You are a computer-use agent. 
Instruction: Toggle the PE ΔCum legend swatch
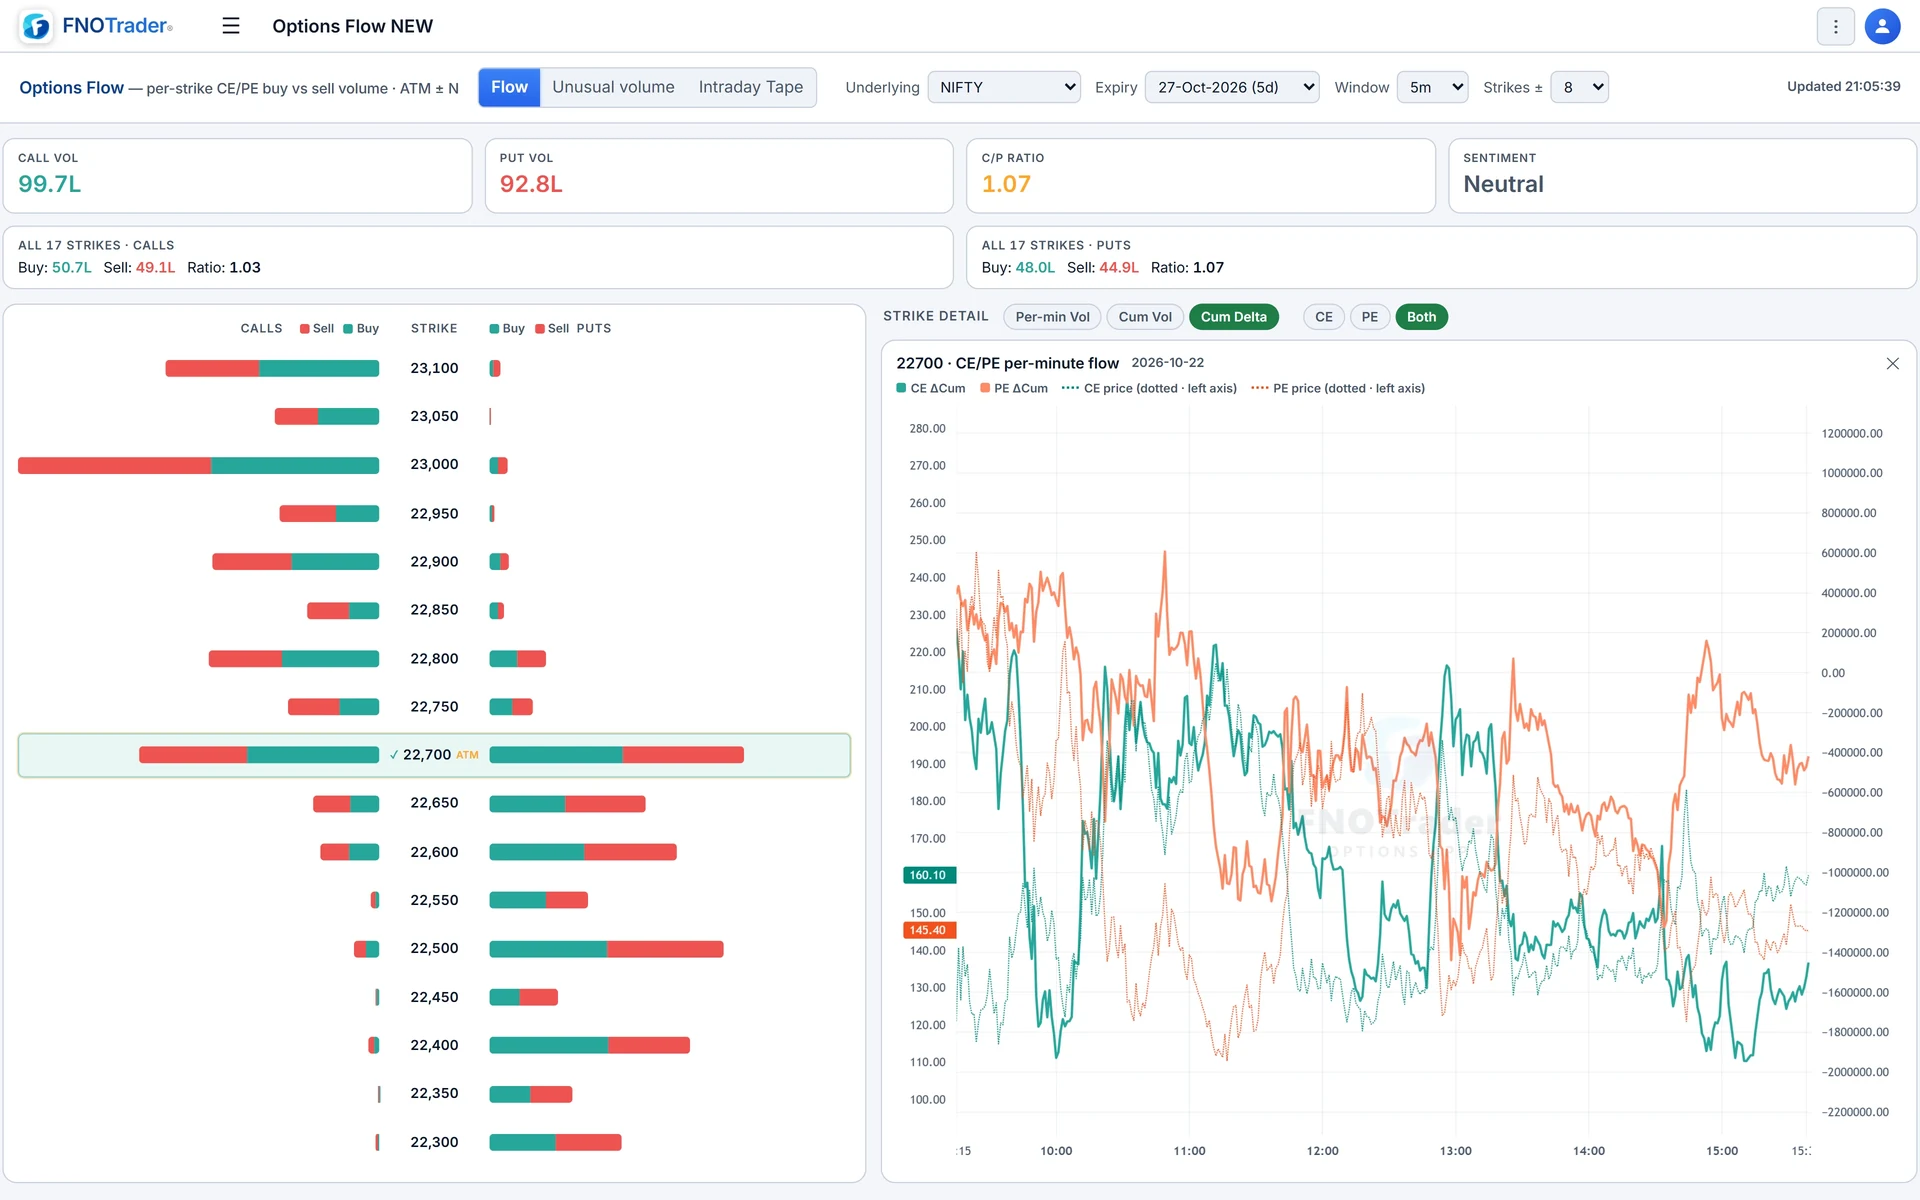tap(985, 388)
